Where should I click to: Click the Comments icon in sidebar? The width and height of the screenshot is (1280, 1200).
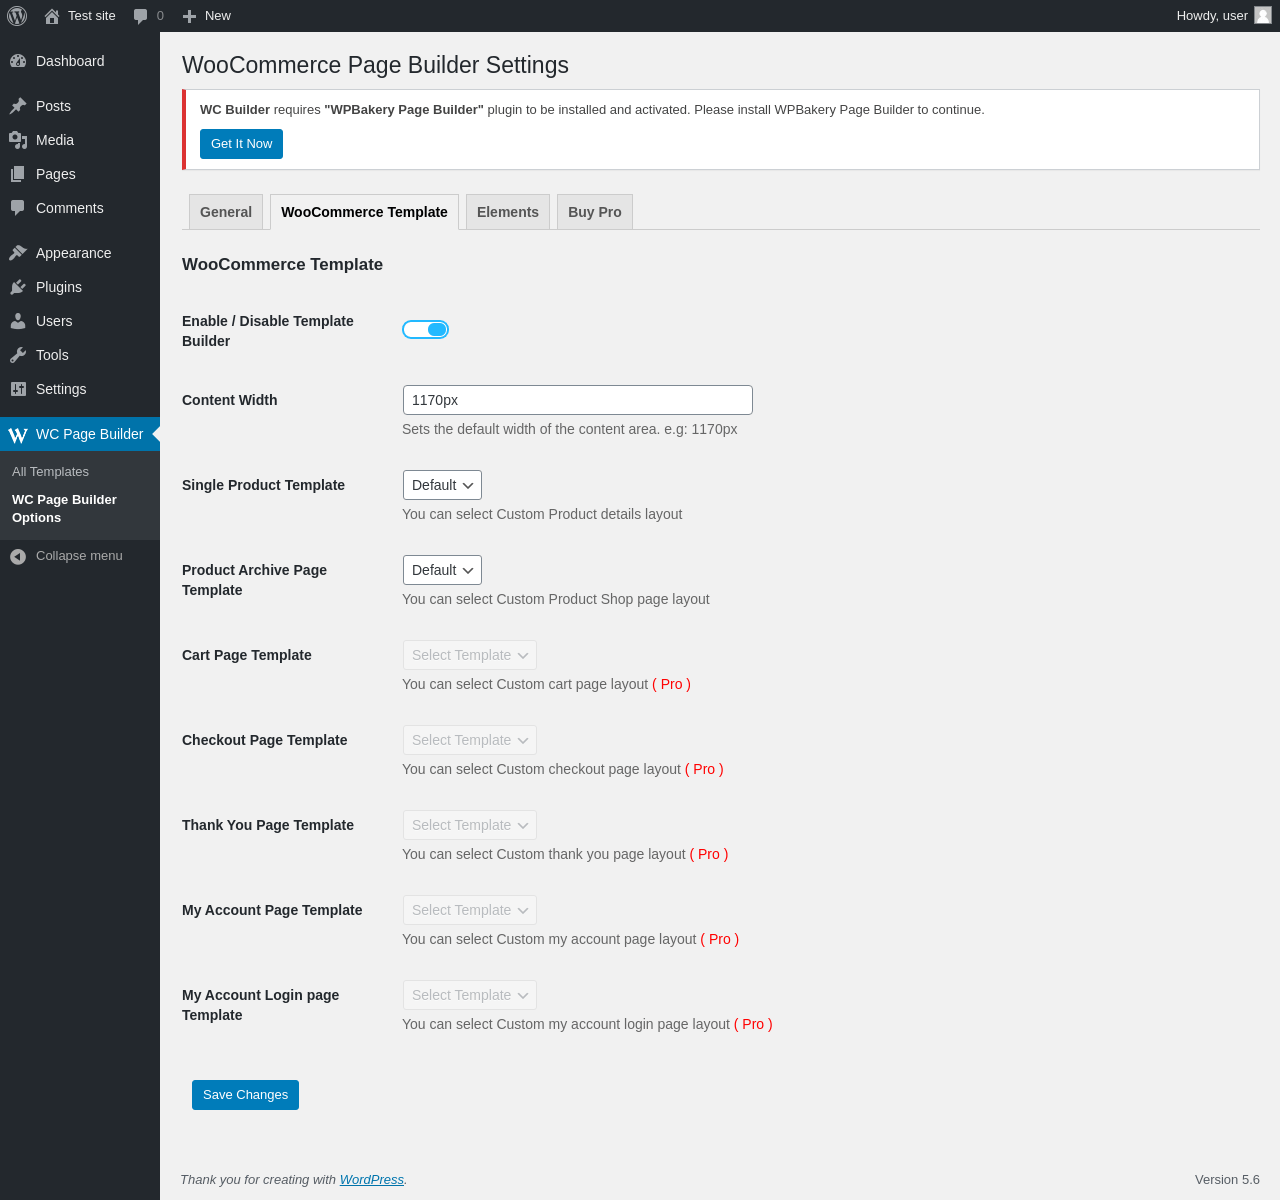(18, 208)
